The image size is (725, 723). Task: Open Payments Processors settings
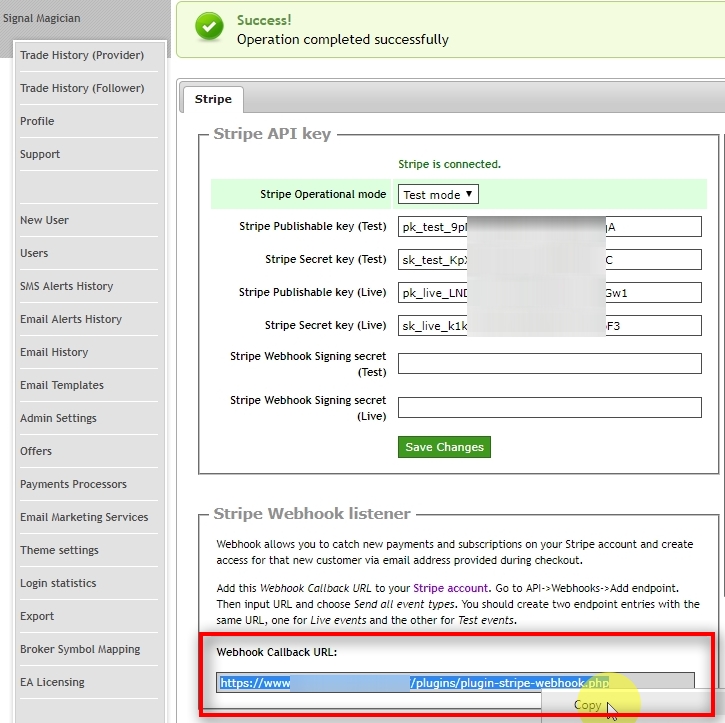(73, 484)
